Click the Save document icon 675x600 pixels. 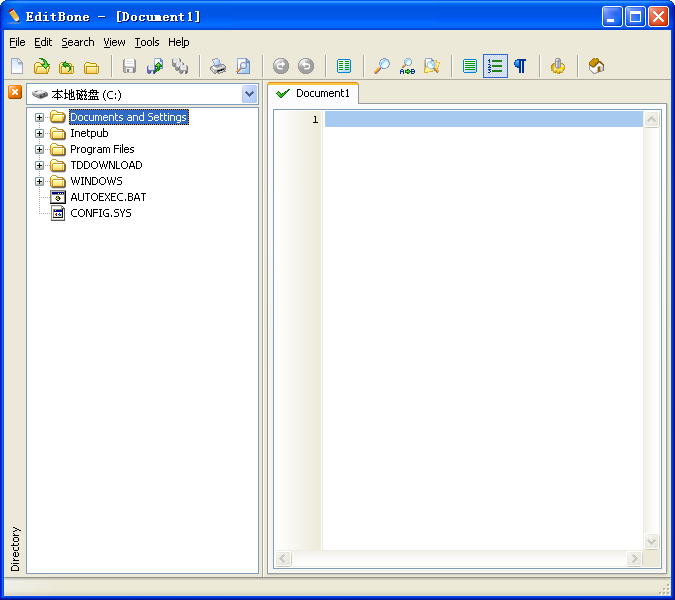coord(129,66)
